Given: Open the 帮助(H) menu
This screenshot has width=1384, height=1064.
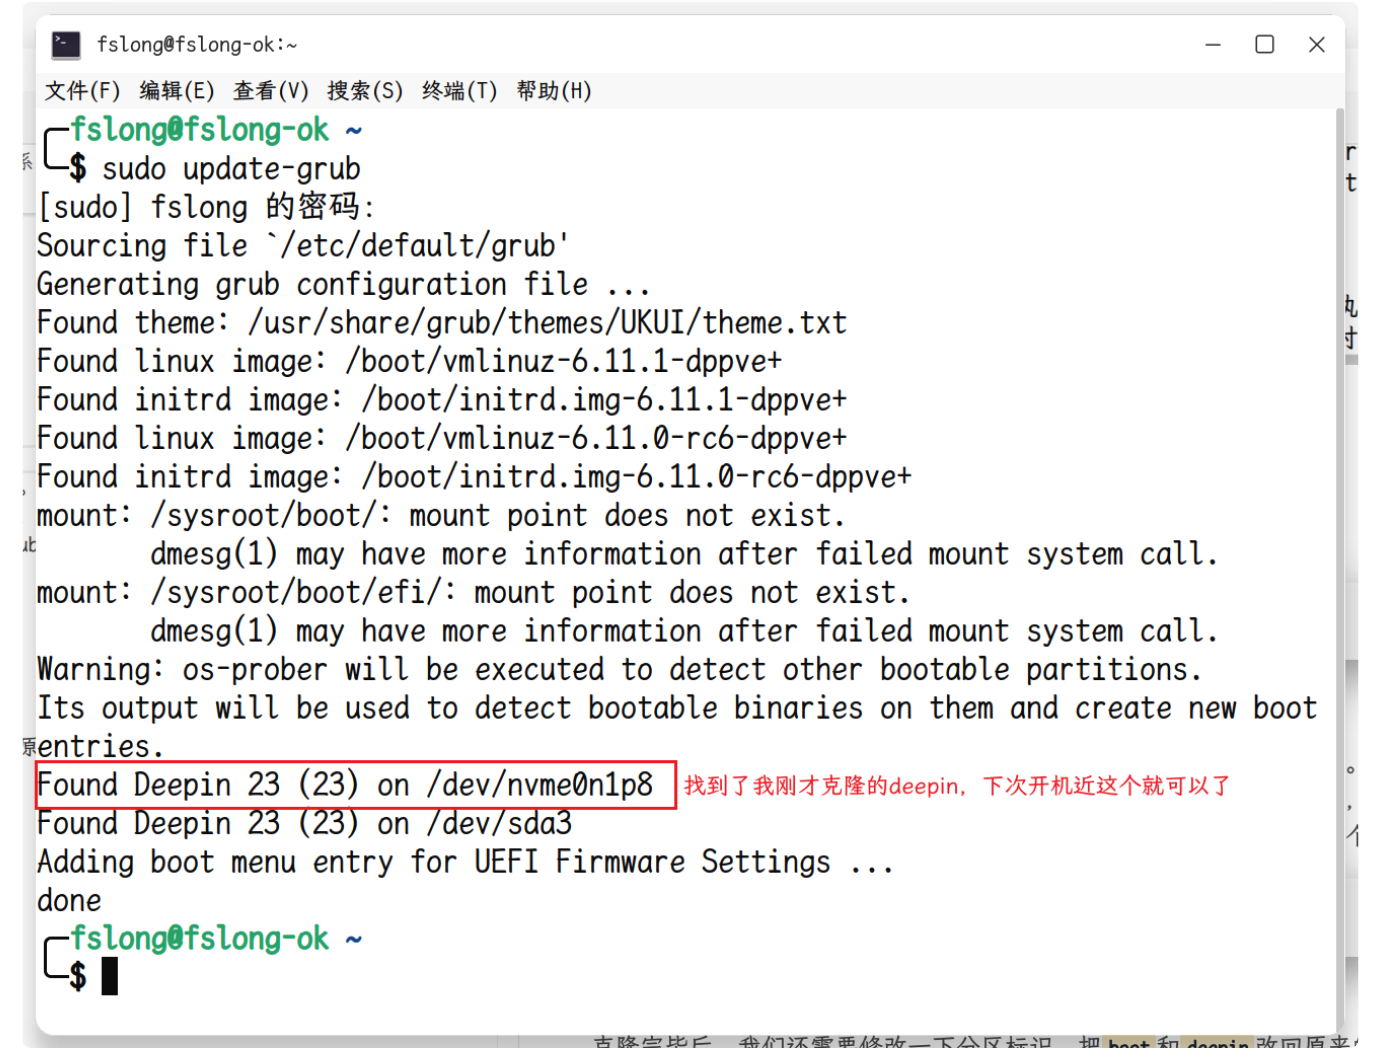Looking at the screenshot, I should click(x=553, y=91).
